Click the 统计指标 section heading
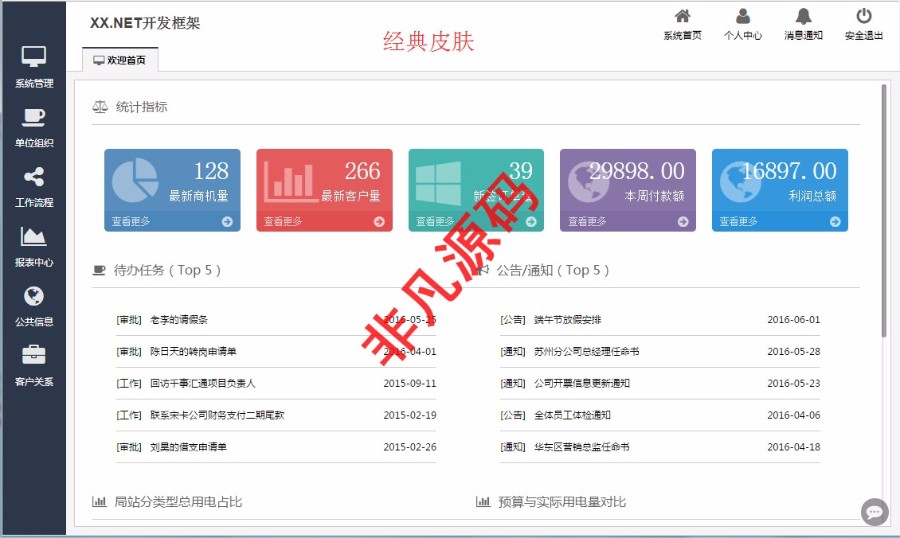The width and height of the screenshot is (900, 538). point(142,107)
